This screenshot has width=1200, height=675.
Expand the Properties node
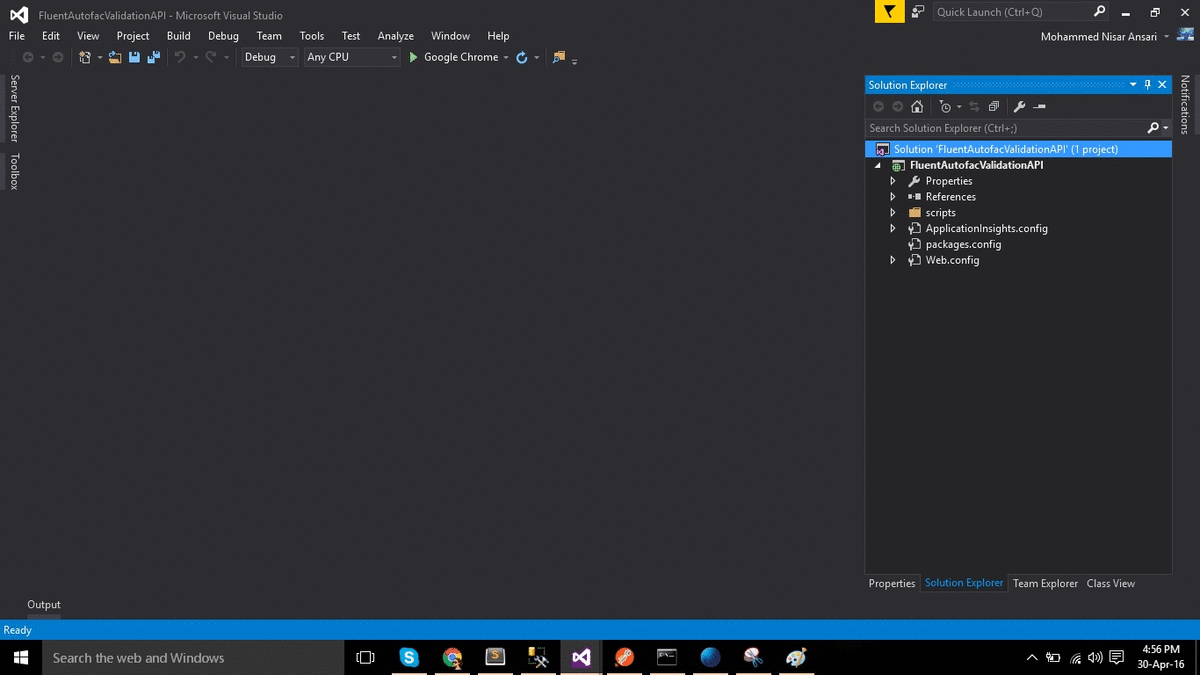tap(893, 181)
